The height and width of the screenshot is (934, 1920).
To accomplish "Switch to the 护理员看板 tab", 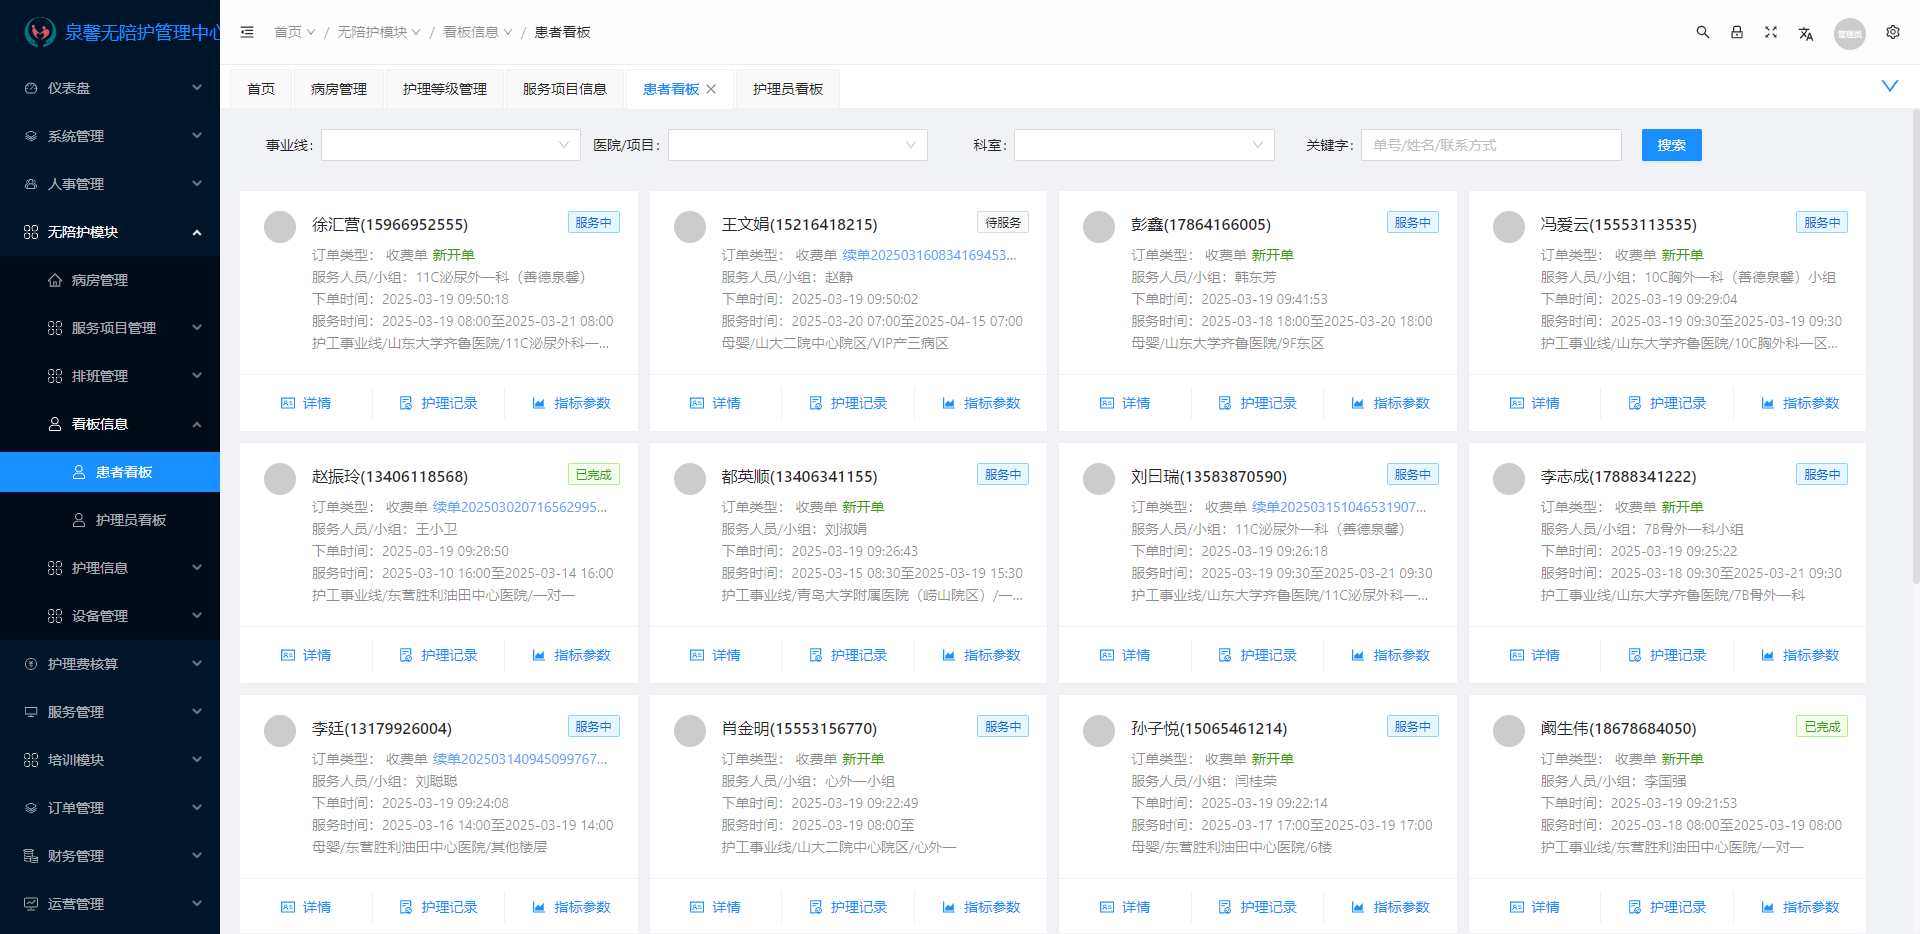I will (x=788, y=89).
